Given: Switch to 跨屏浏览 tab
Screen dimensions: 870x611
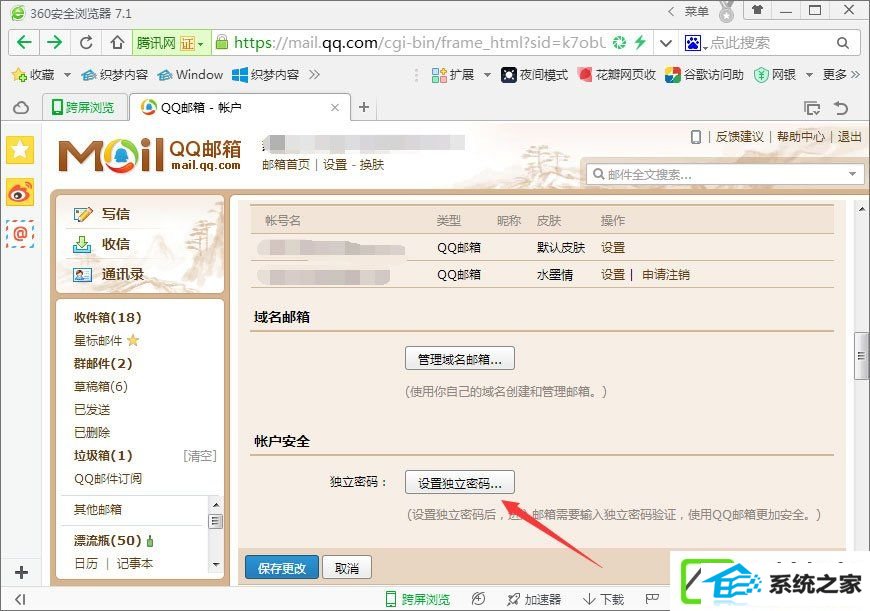Looking at the screenshot, I should pyautogui.click(x=84, y=107).
